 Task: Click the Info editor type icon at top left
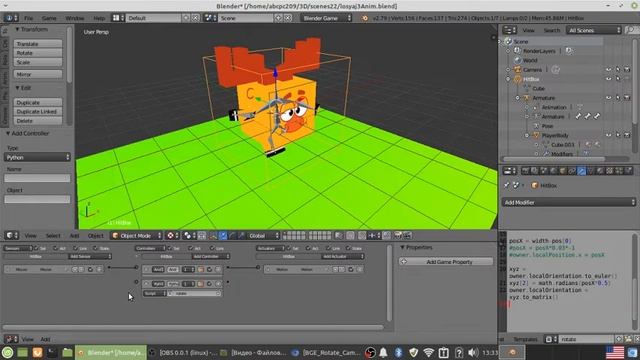coord(11,18)
